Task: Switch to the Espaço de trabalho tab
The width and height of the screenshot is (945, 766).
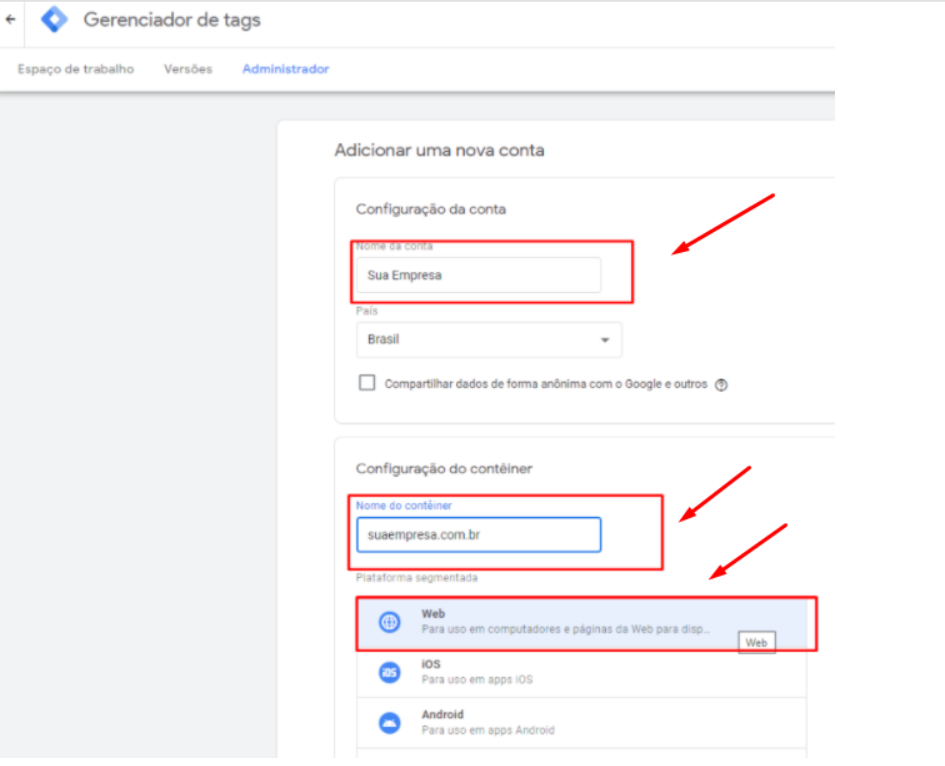Action: click(76, 69)
